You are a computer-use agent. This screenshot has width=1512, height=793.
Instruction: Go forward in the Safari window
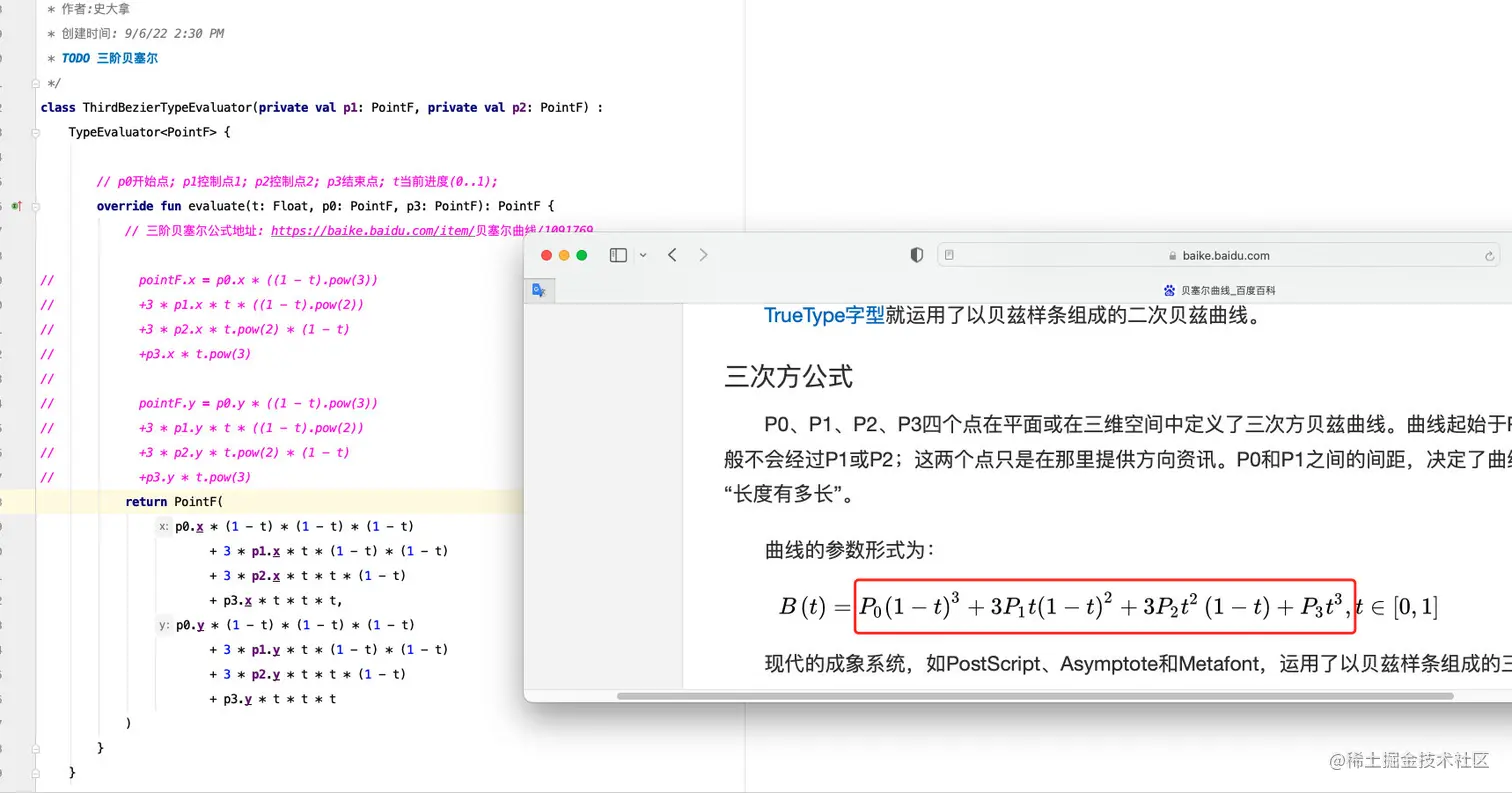[703, 255]
